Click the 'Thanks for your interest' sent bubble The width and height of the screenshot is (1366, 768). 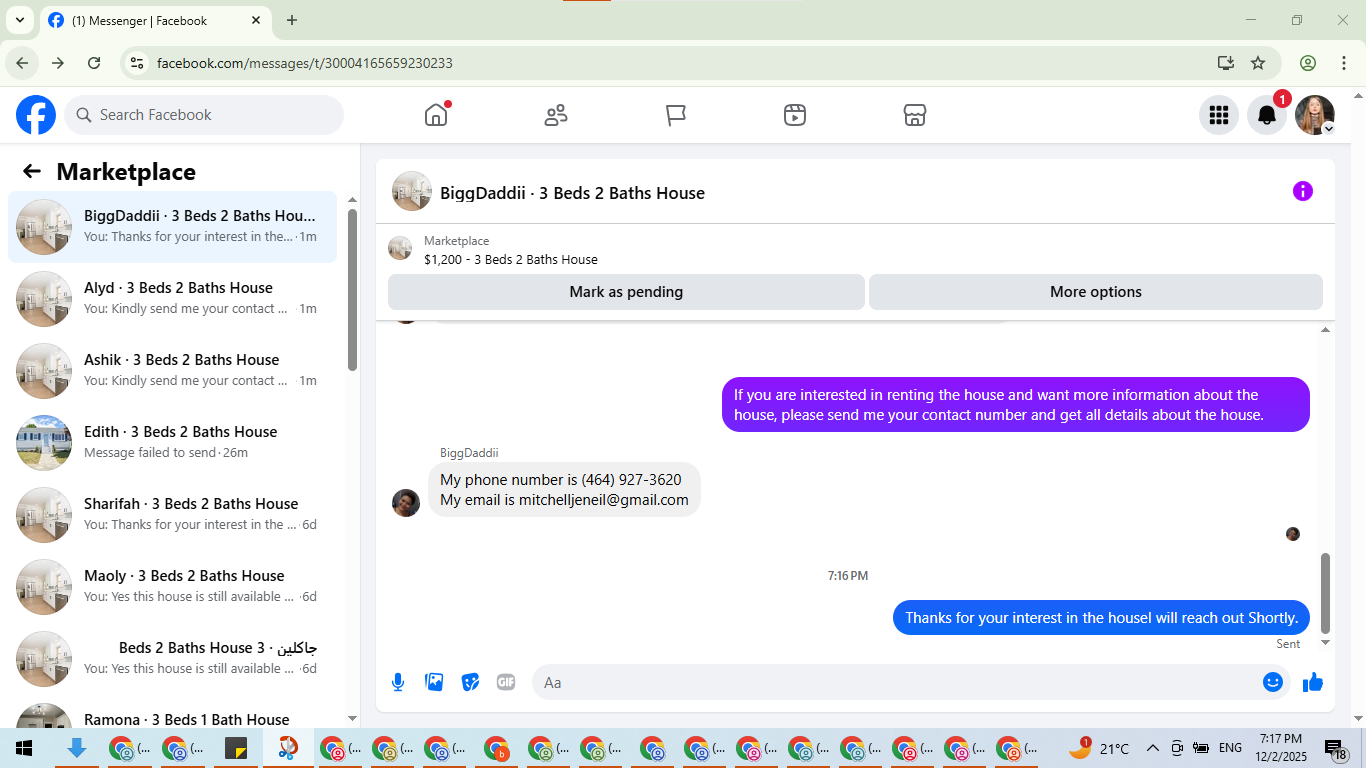pos(1101,618)
